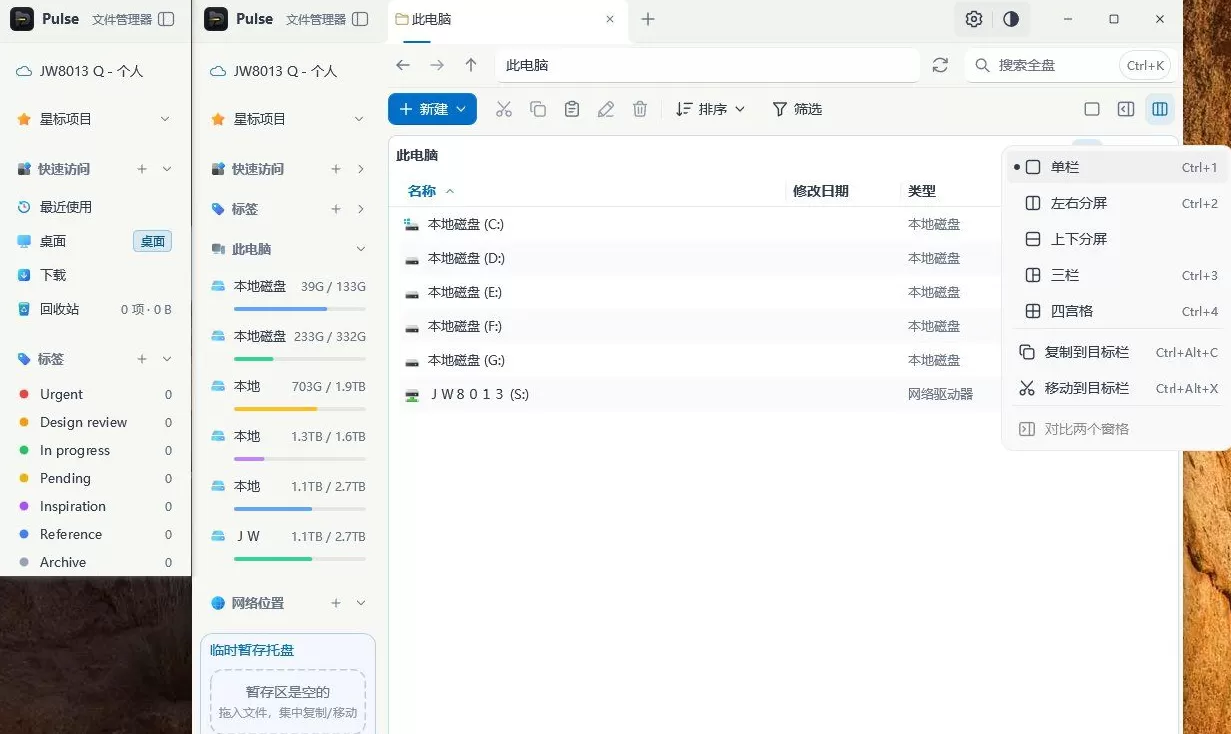Click the highlighted multi-column layout toolbar button
Image resolution: width=1231 pixels, height=734 pixels.
coord(1160,109)
